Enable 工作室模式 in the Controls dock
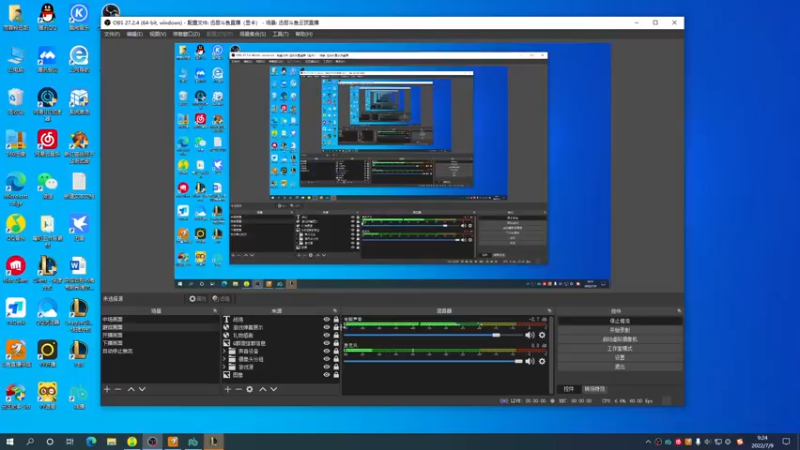800x450 pixels. [x=620, y=348]
